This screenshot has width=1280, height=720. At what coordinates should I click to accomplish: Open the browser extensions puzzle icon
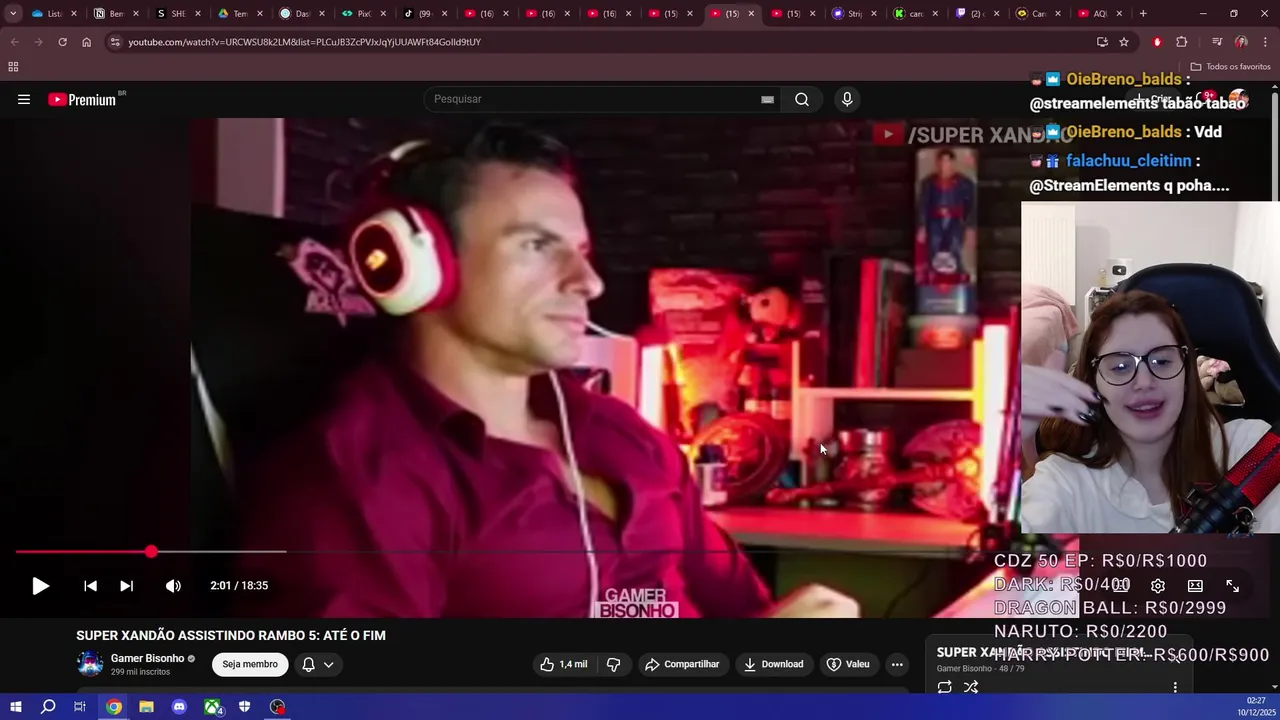click(1182, 42)
